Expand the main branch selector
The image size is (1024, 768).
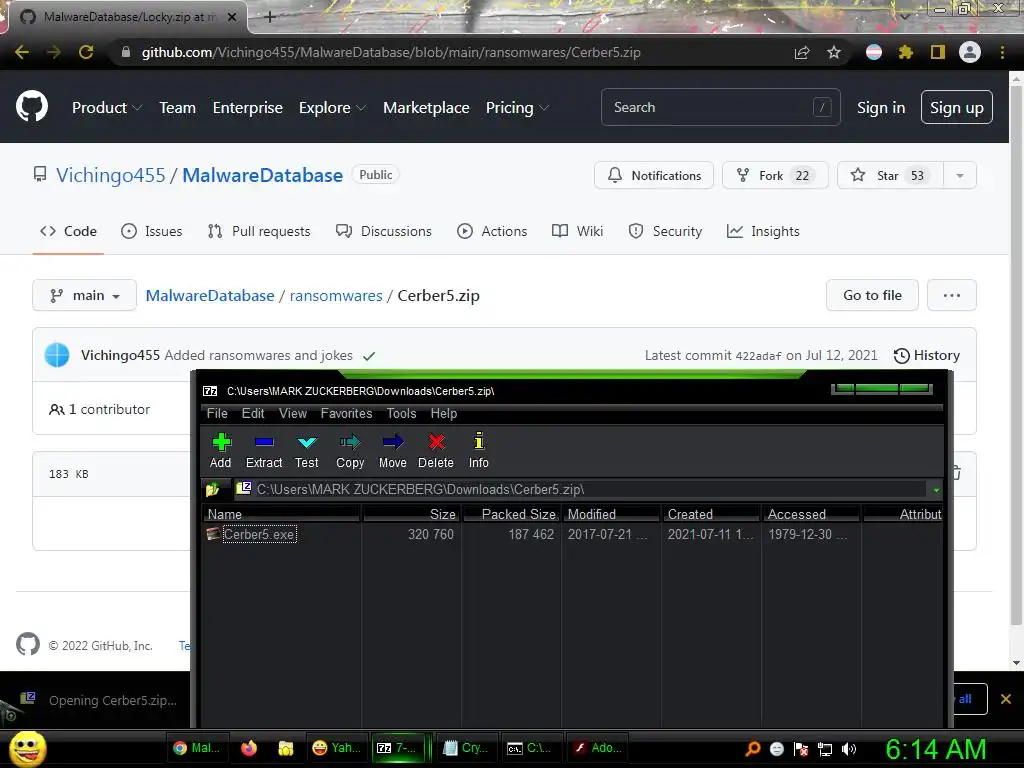[x=84, y=295]
